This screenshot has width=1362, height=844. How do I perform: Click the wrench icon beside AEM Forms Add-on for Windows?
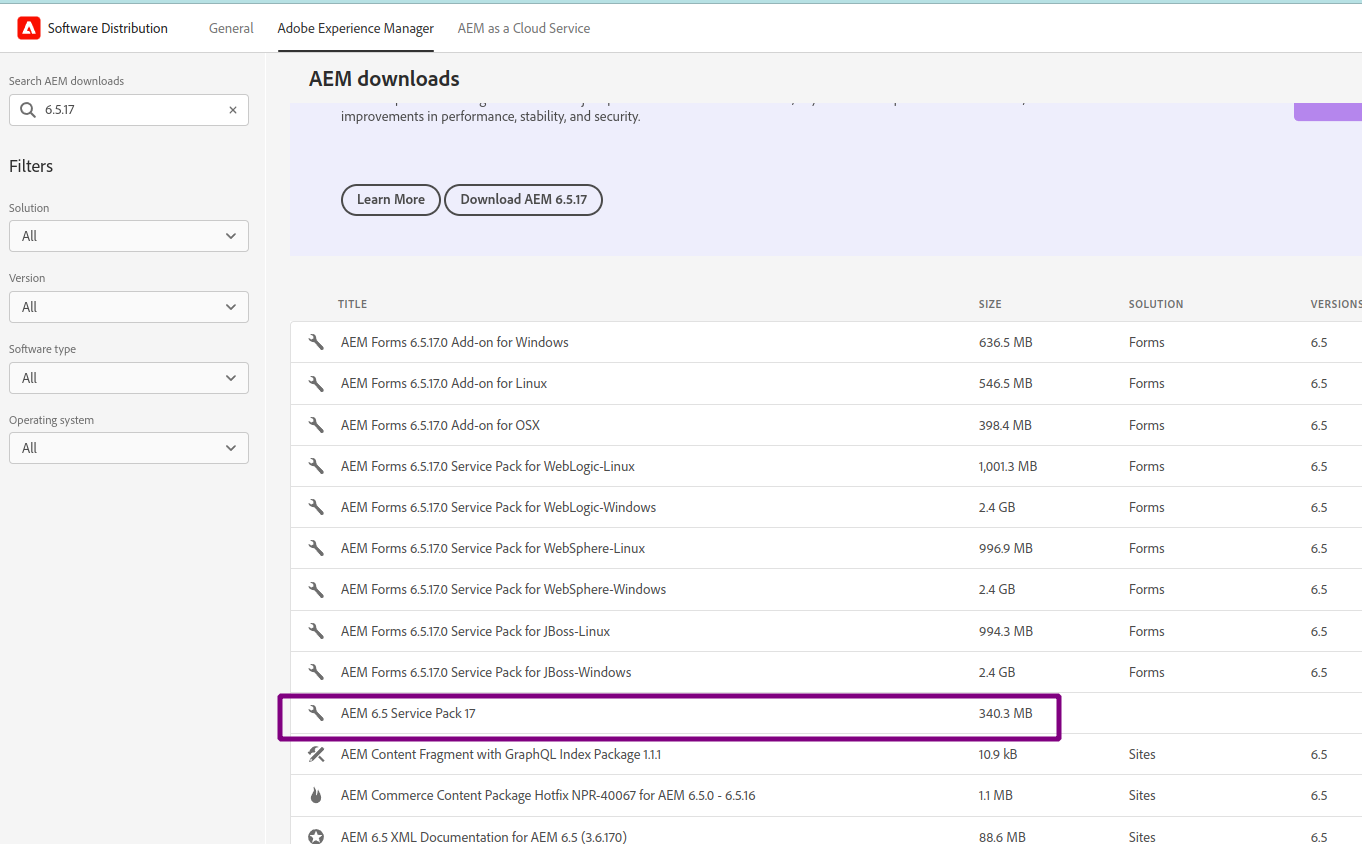coord(316,341)
